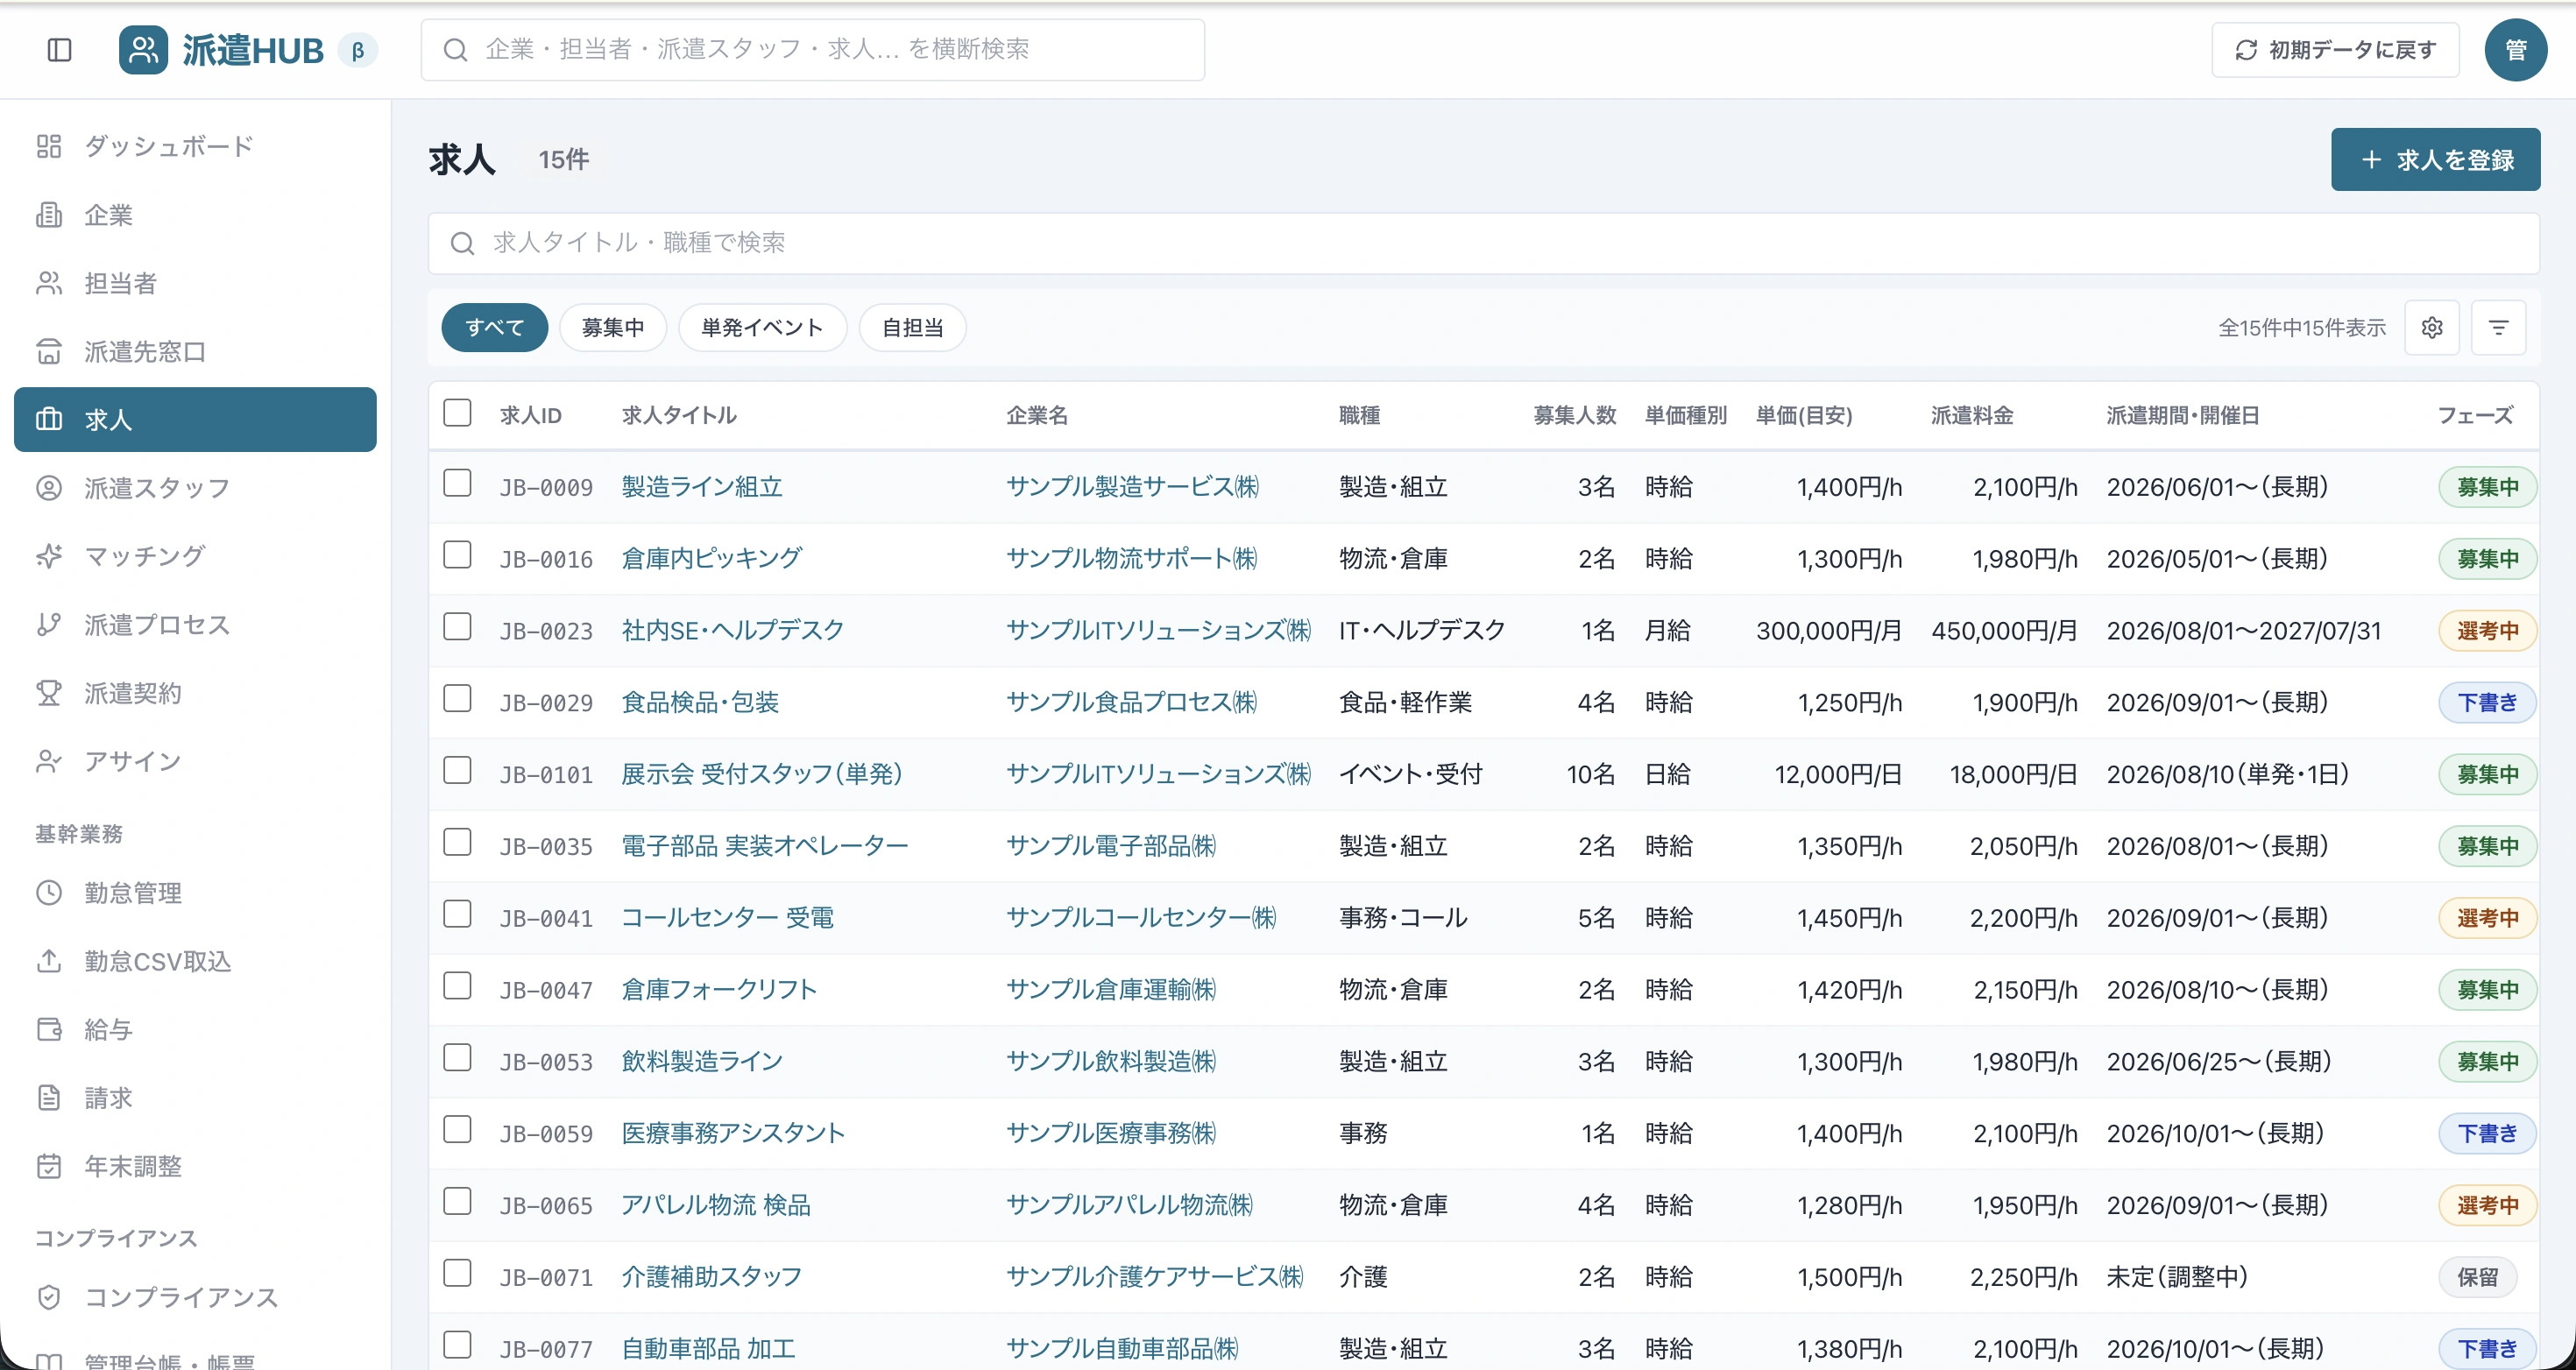The height and width of the screenshot is (1370, 2576).
Task: Open the ダッシュボード sidebar icon
Action: (49, 146)
